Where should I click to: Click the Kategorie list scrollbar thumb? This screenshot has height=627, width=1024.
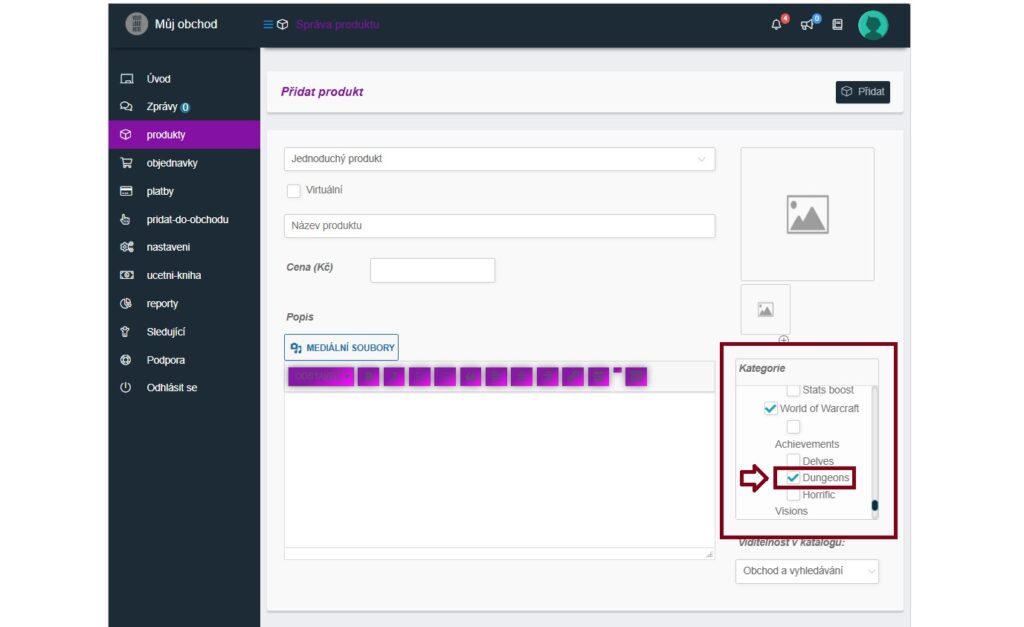tap(875, 506)
